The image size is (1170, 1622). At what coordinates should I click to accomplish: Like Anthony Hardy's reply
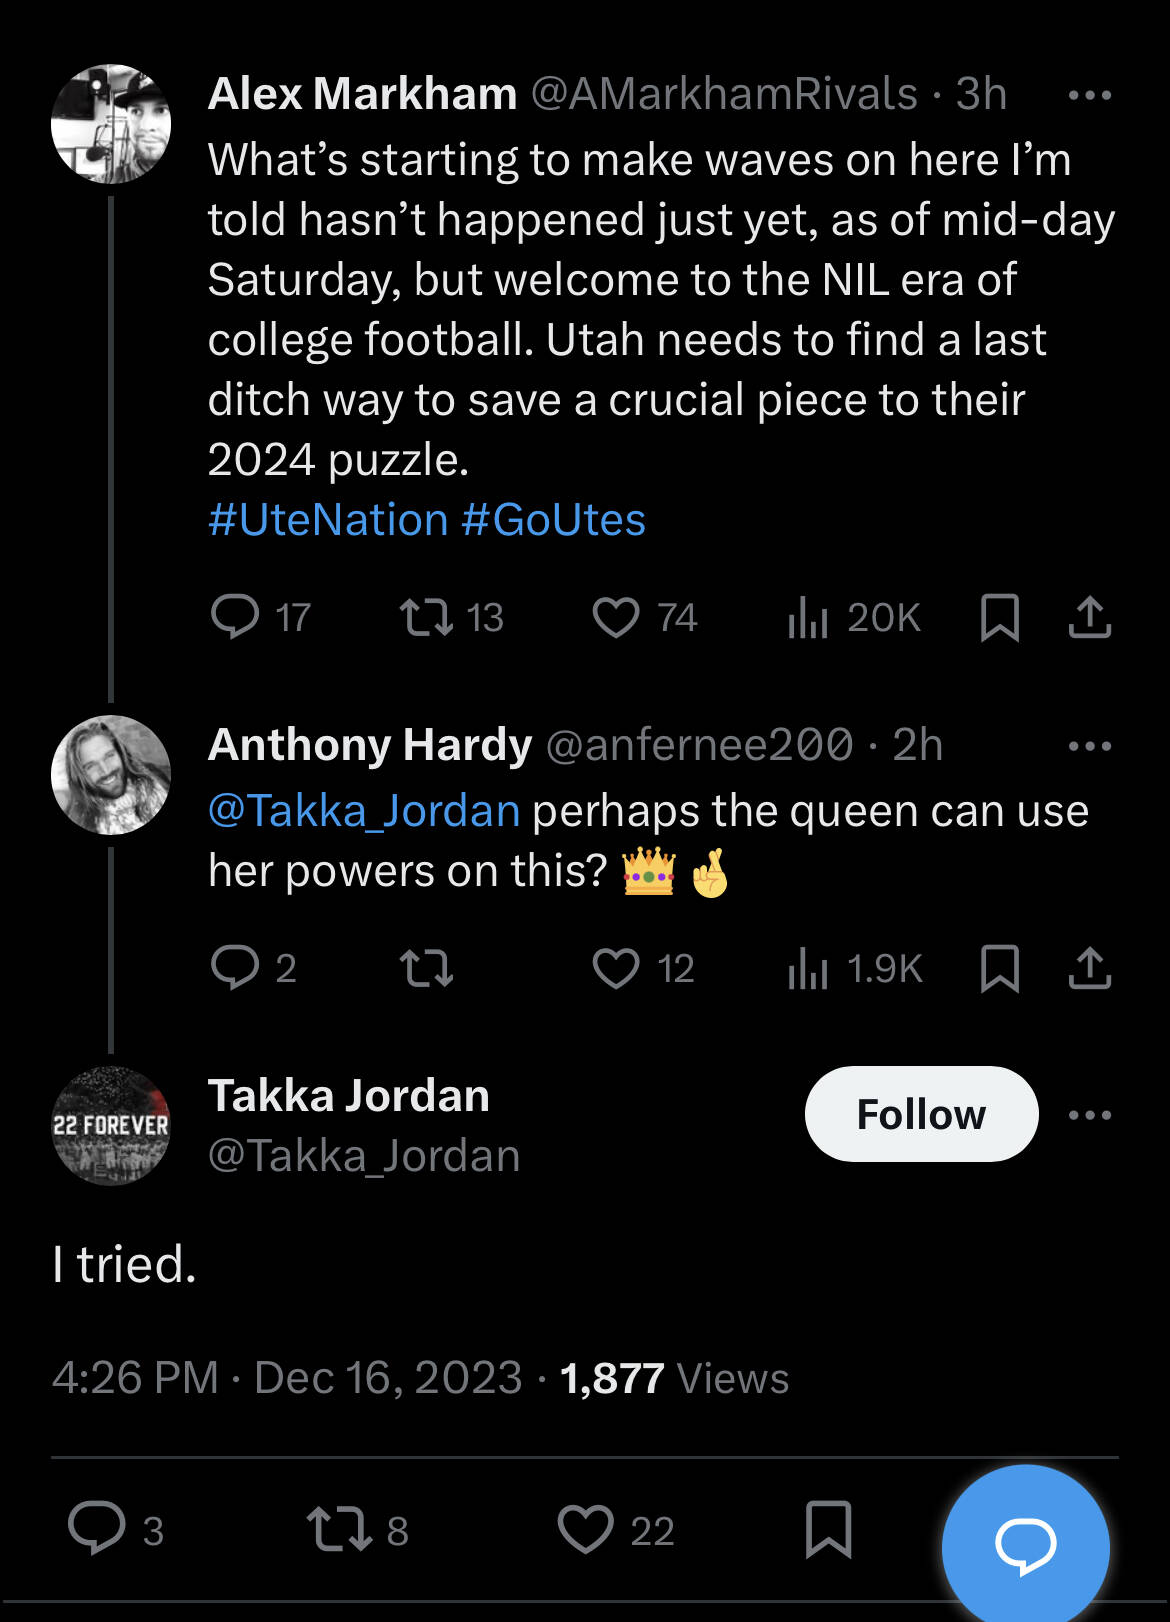coord(616,967)
